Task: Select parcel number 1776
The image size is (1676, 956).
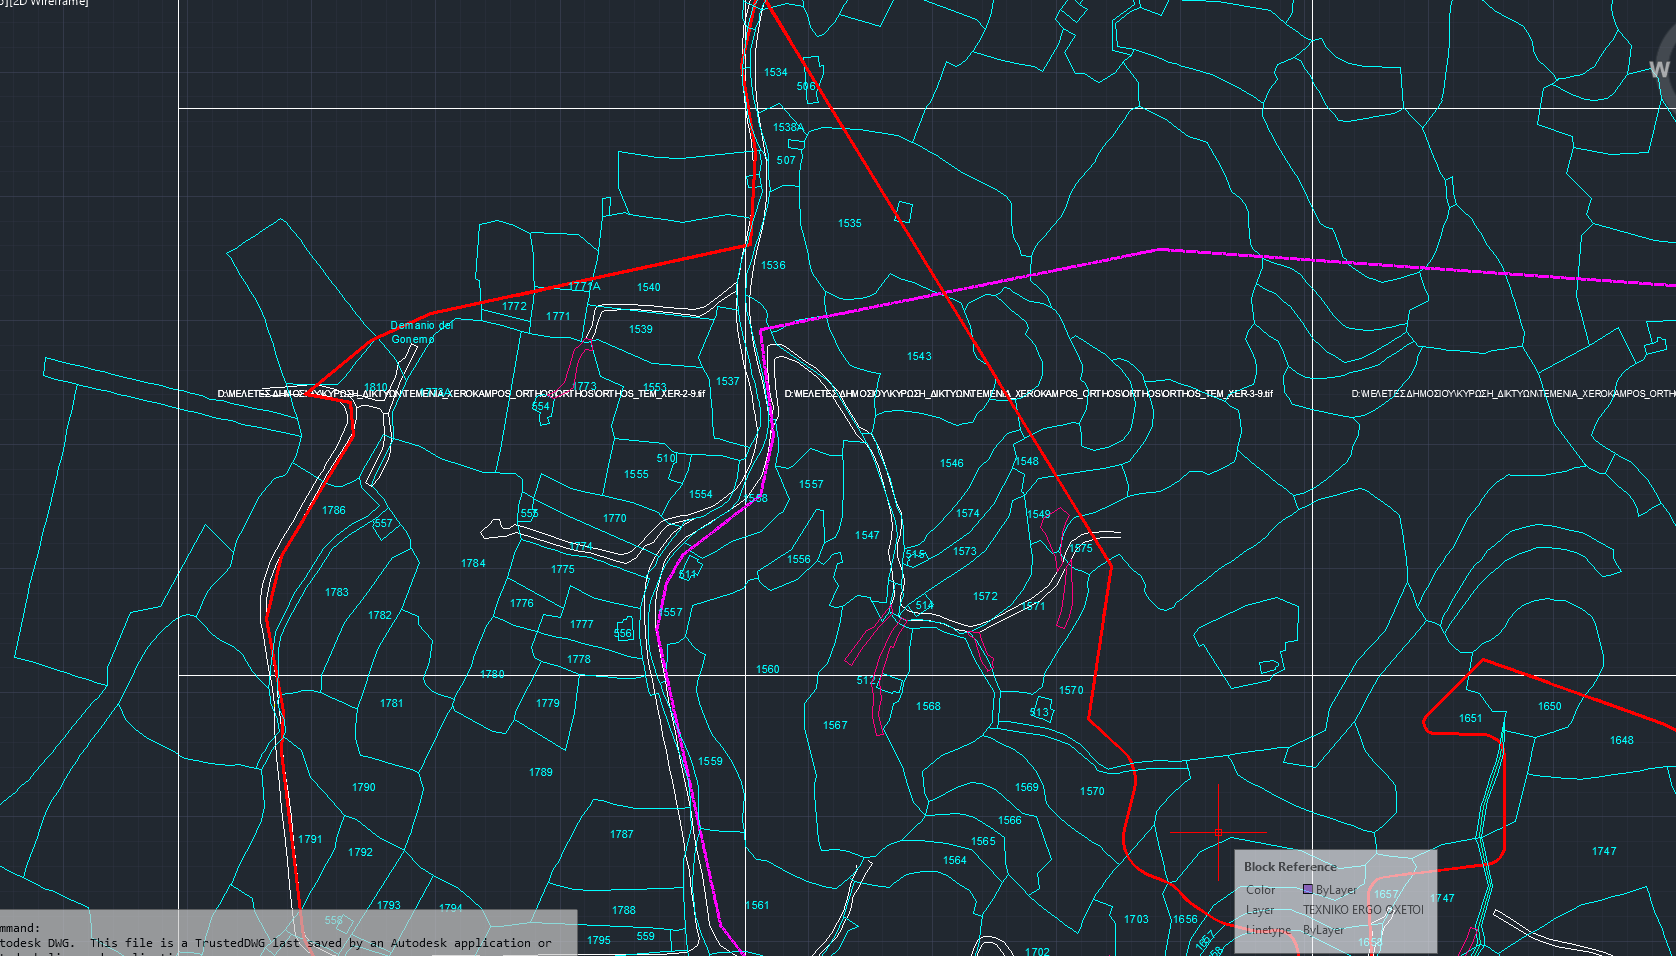Action: click(x=521, y=604)
